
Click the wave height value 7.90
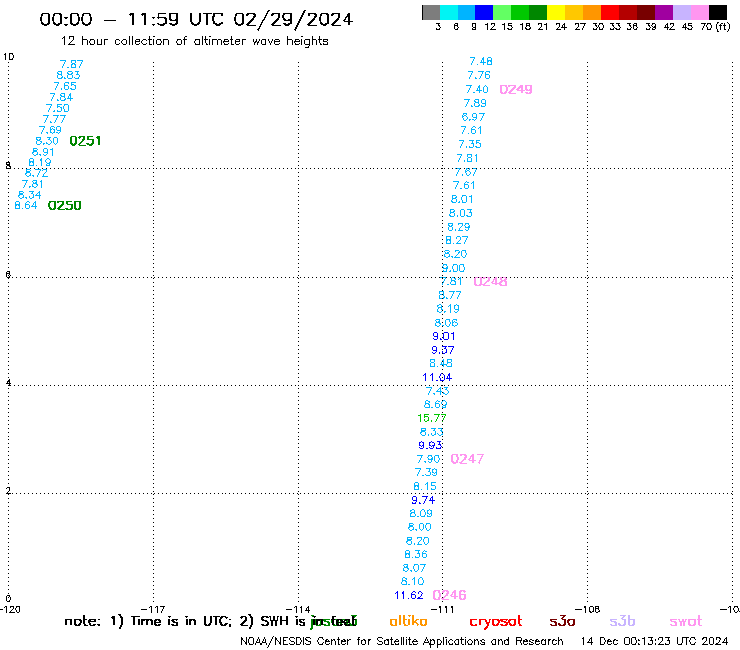429,459
